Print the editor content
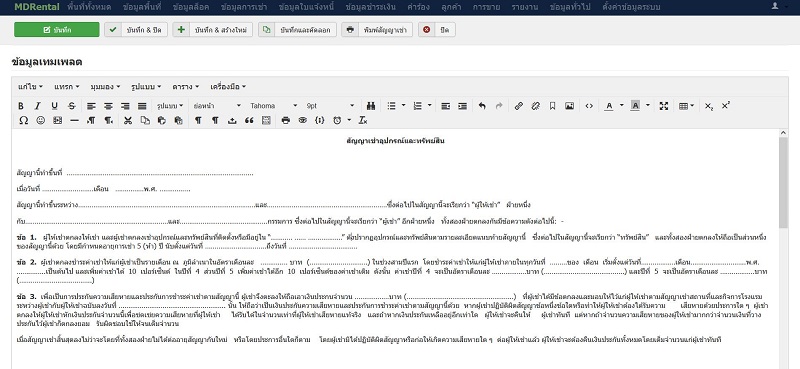Image resolution: width=800 pixels, height=369 pixels. click(x=286, y=120)
